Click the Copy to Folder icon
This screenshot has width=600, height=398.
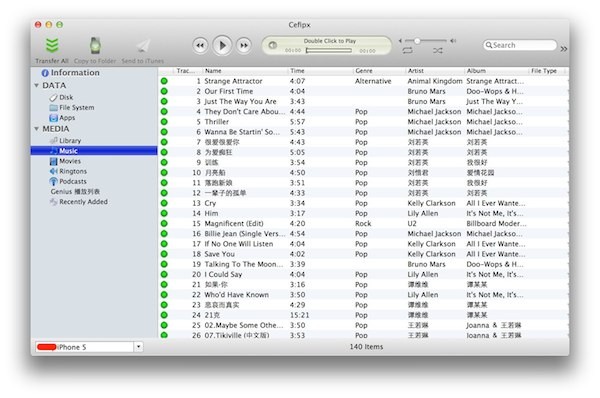(95, 46)
